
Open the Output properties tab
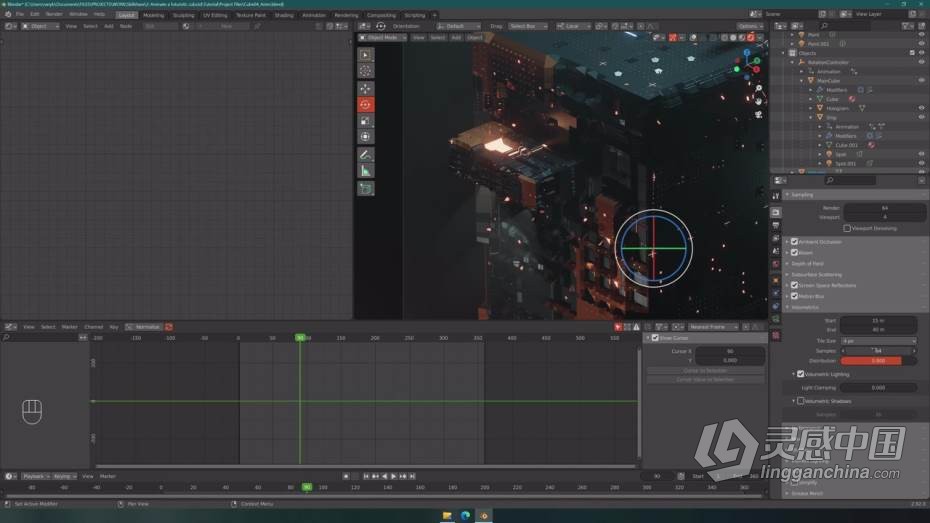click(776, 225)
